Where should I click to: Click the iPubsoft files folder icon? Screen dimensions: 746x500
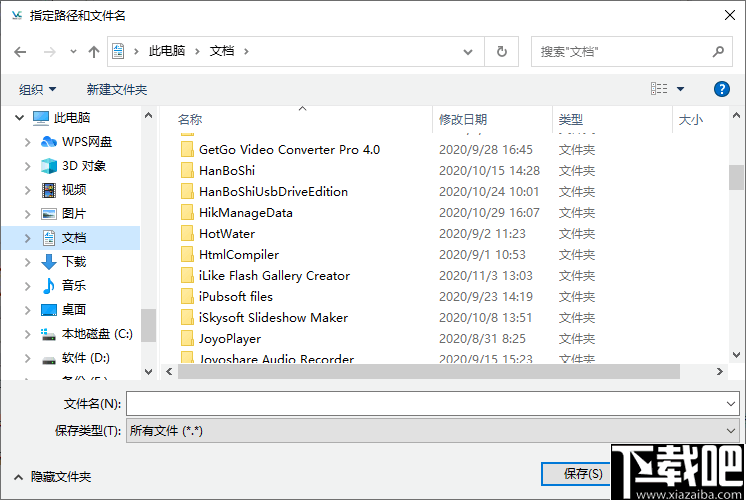click(187, 296)
